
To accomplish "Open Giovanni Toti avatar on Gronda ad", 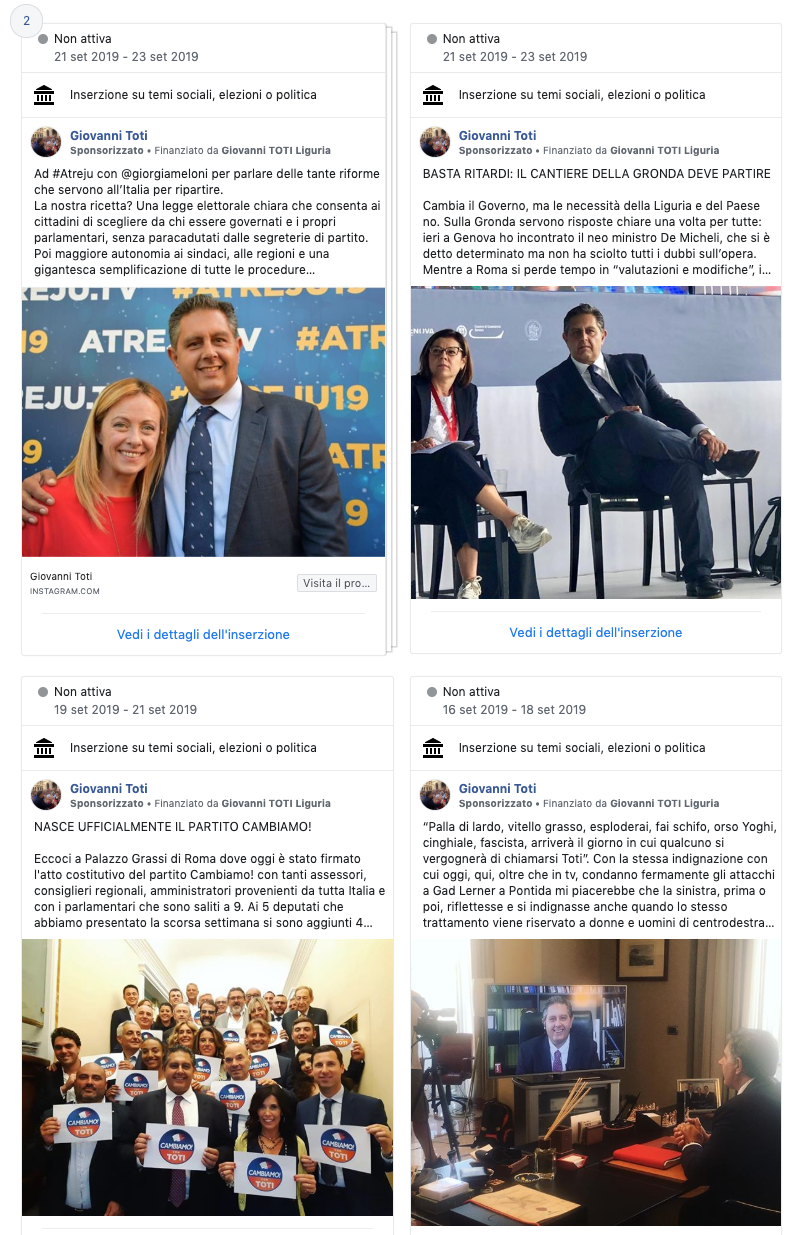I will 435,142.
